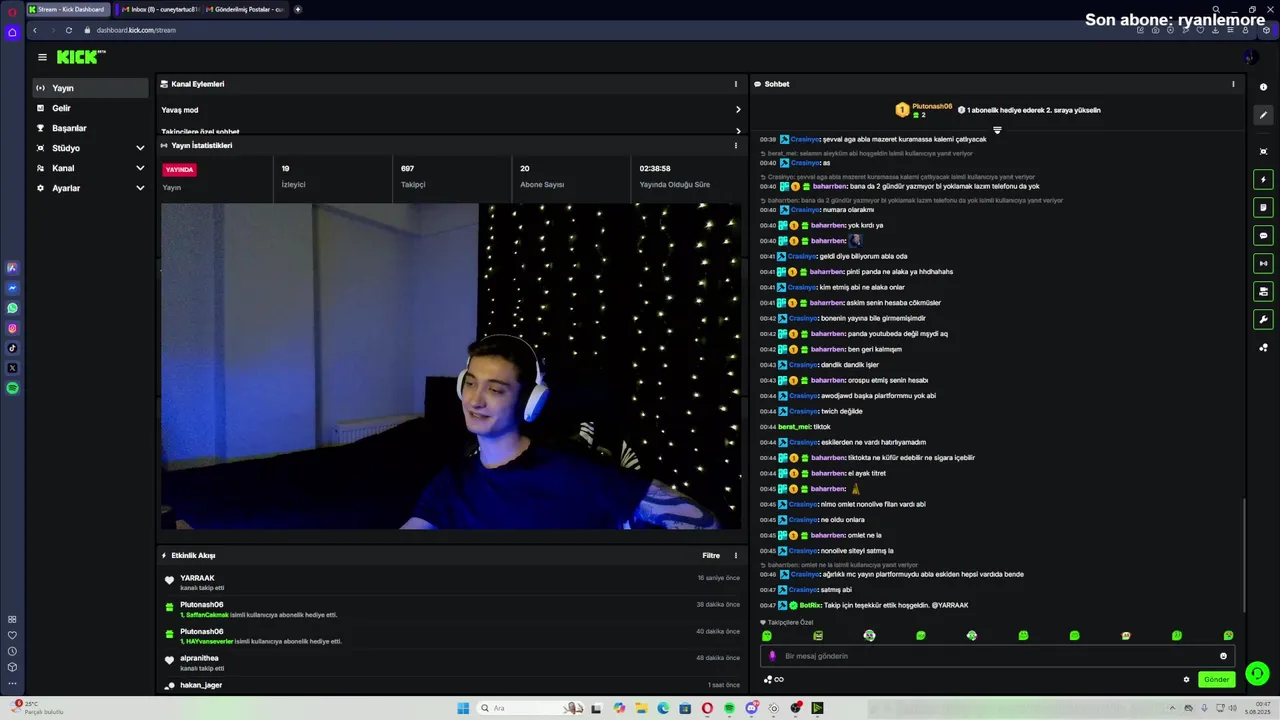Open Spotify in Opera sidebar
Screen dimensions: 1280x720
(x=12, y=388)
